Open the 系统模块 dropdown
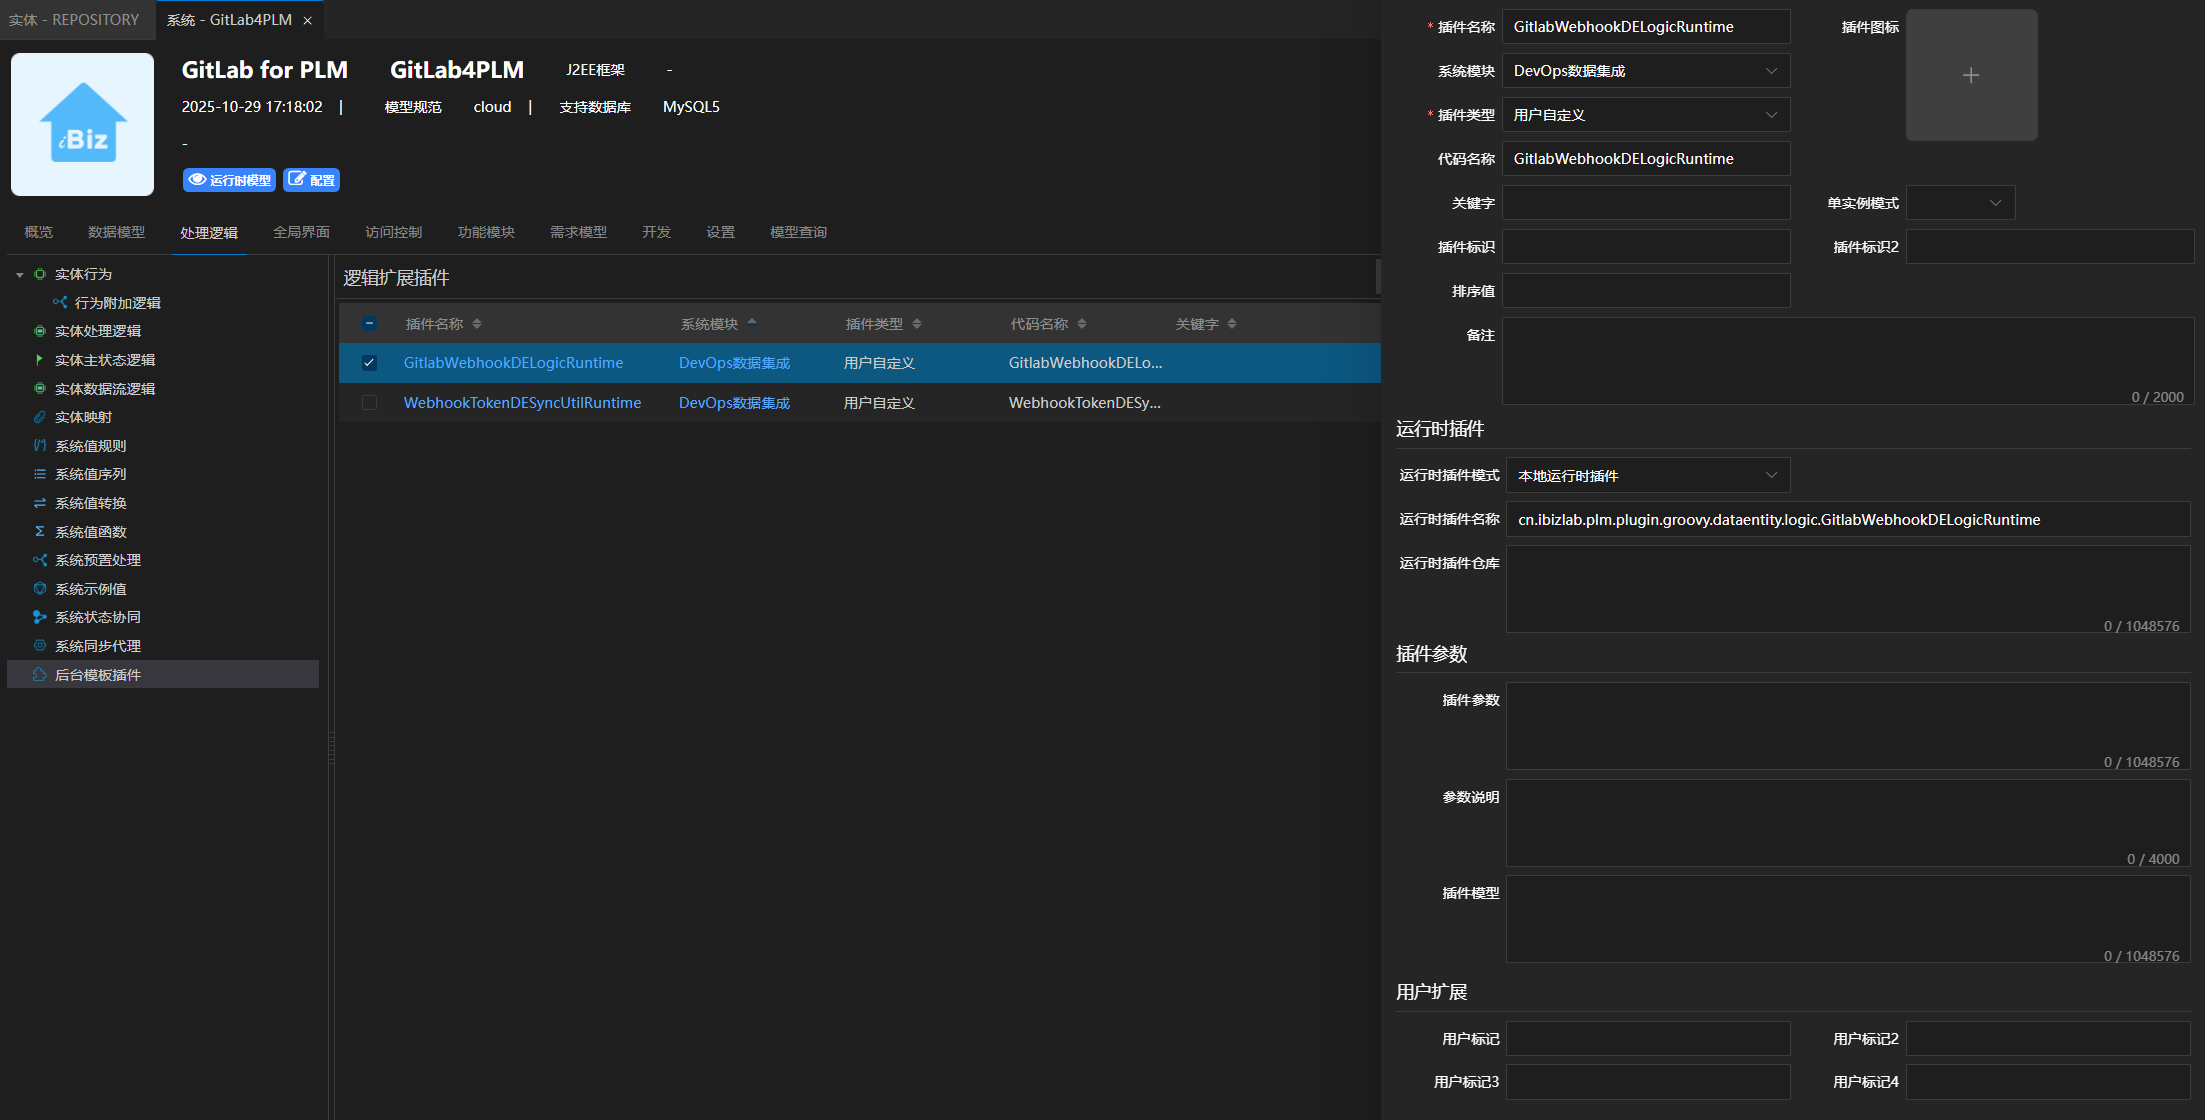 tap(1645, 71)
